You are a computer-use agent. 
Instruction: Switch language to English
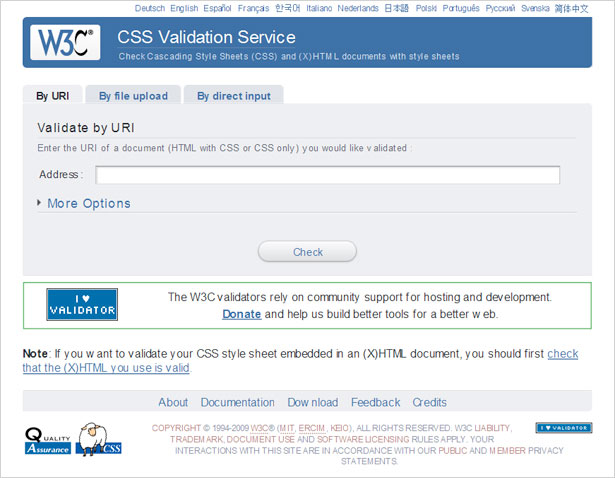pos(184,8)
